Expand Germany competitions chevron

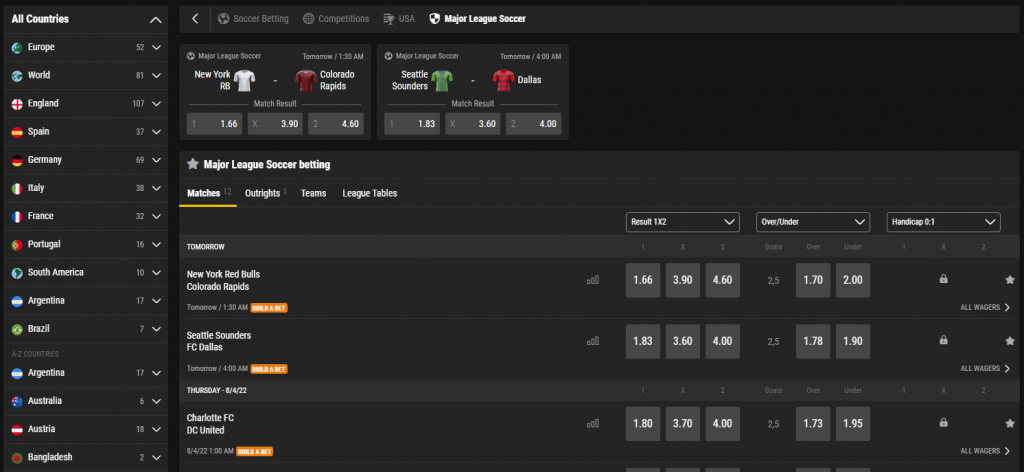click(x=156, y=160)
